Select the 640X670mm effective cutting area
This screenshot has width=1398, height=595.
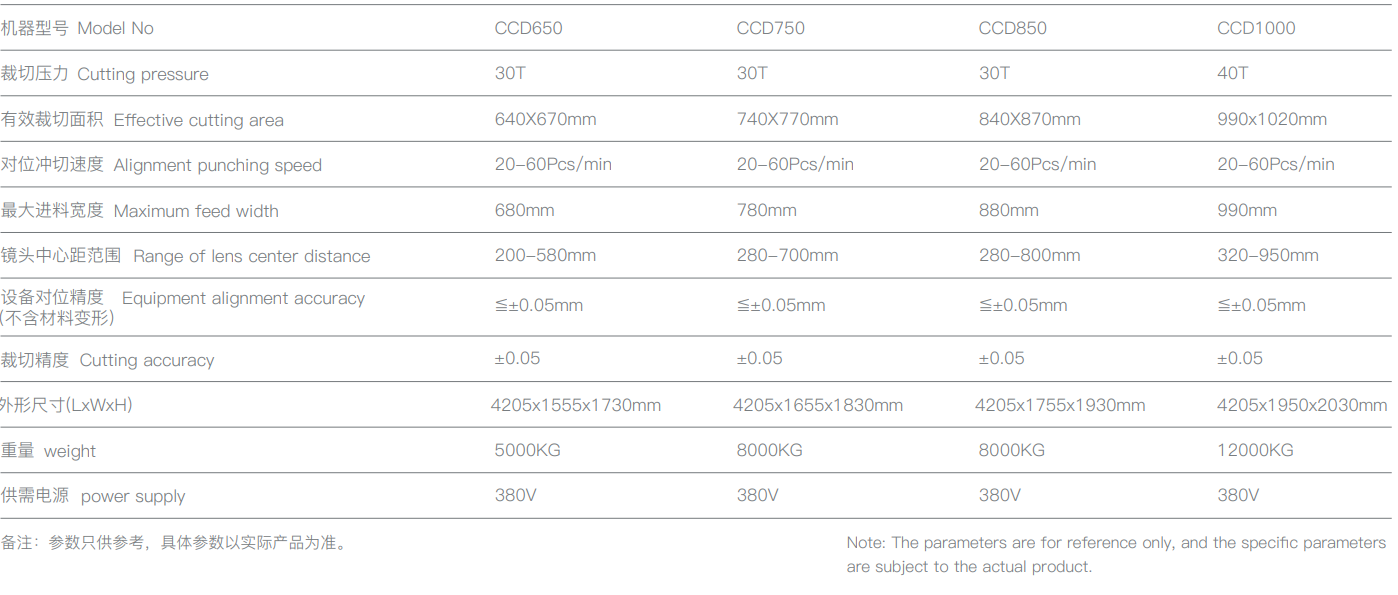(x=545, y=119)
